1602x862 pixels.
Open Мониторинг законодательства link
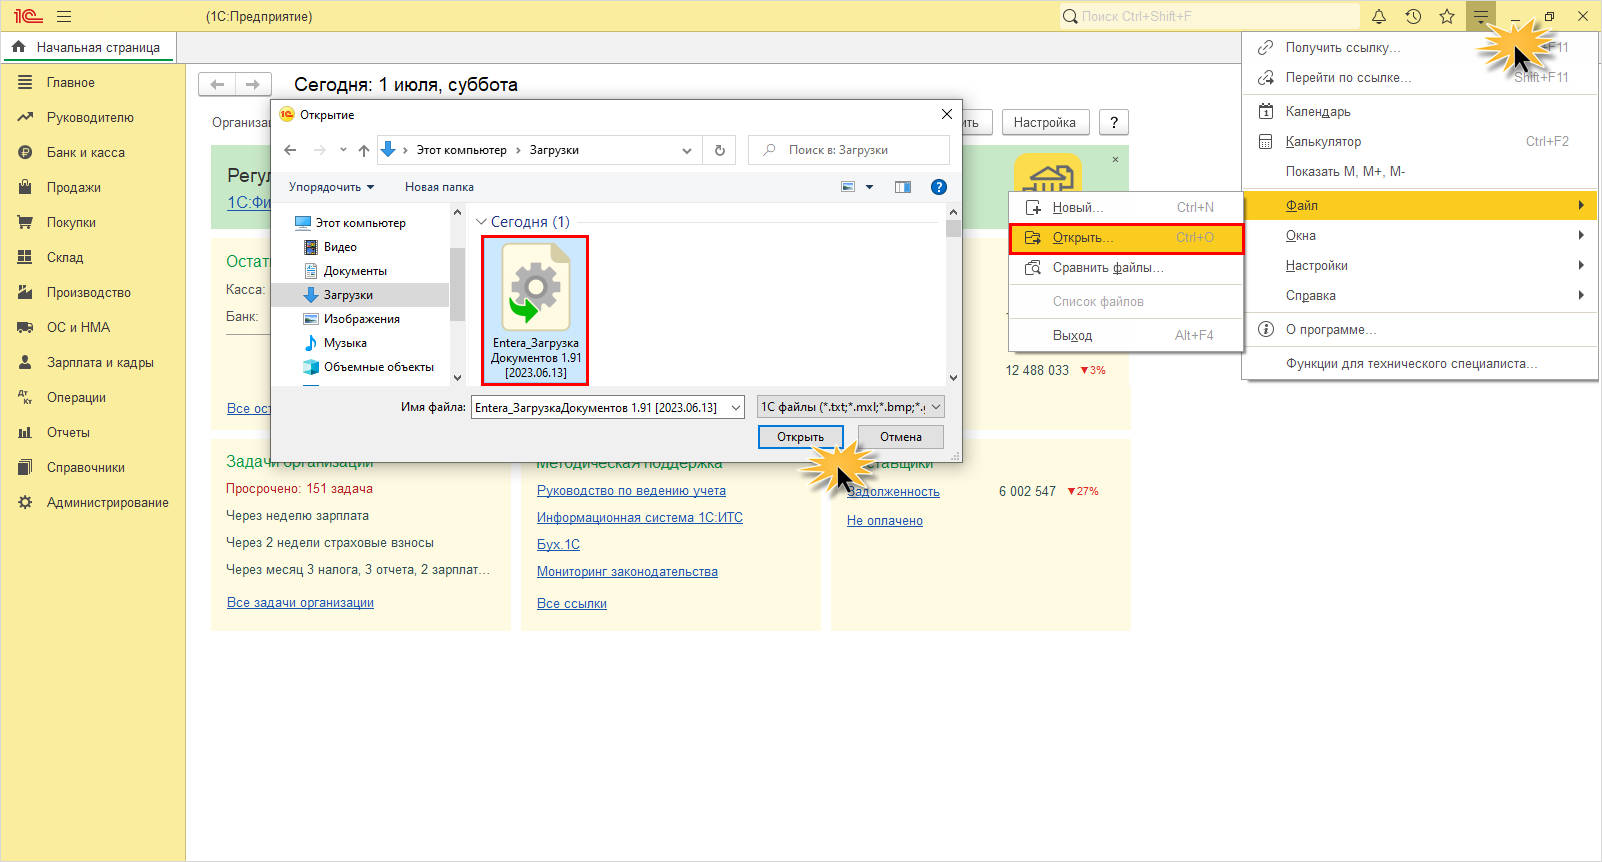627,572
